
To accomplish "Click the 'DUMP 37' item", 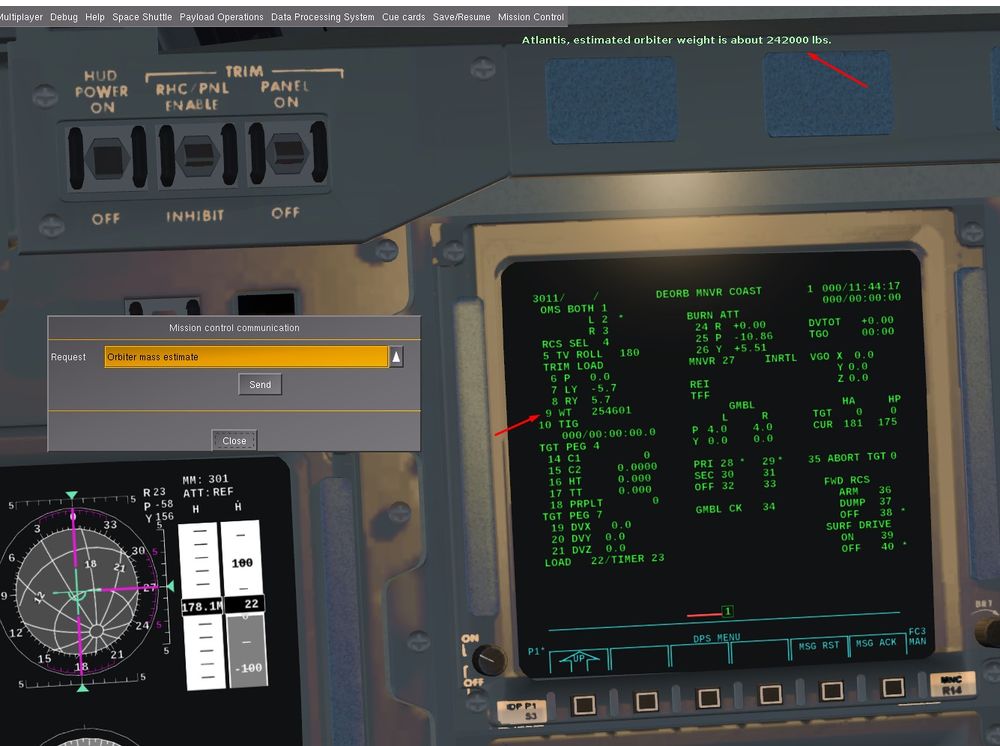I will pyautogui.click(x=865, y=502).
